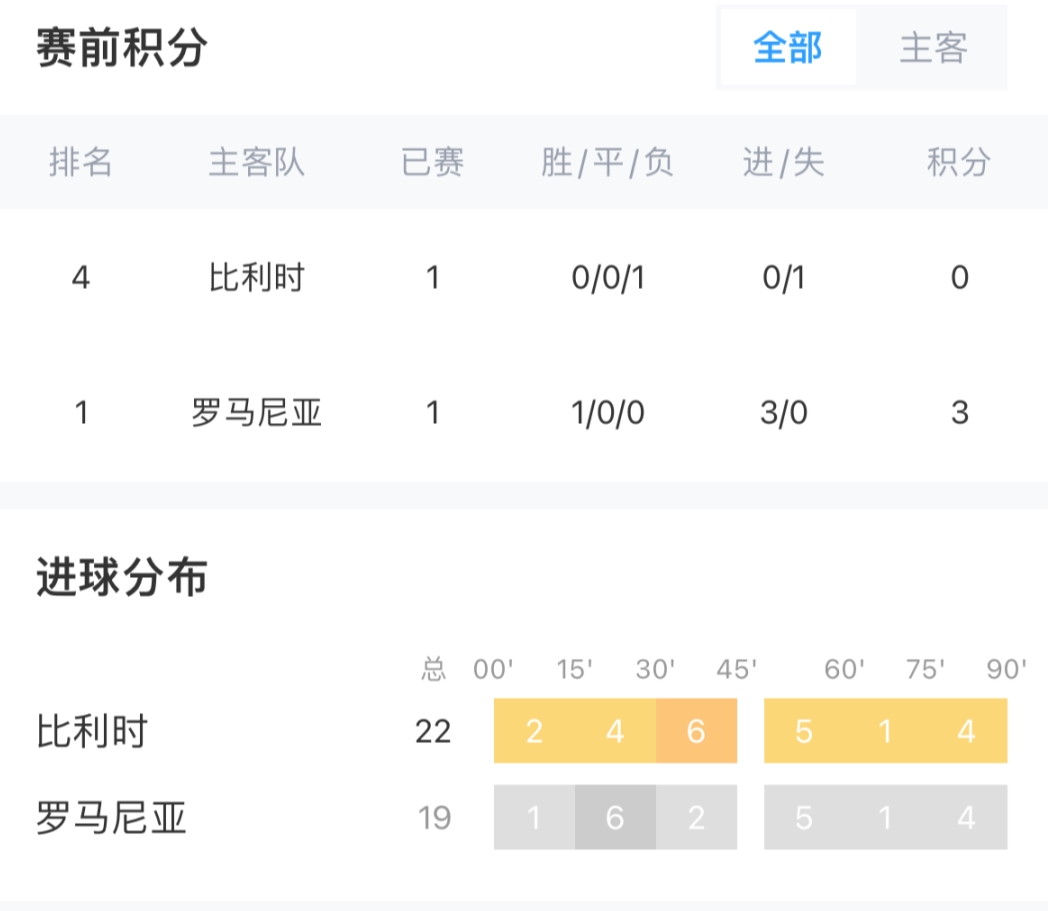Tap the dark gray 罗马尼亚 15'-30' cell showing 6
Image resolution: width=1059 pixels, height=911 pixels.
(615, 818)
